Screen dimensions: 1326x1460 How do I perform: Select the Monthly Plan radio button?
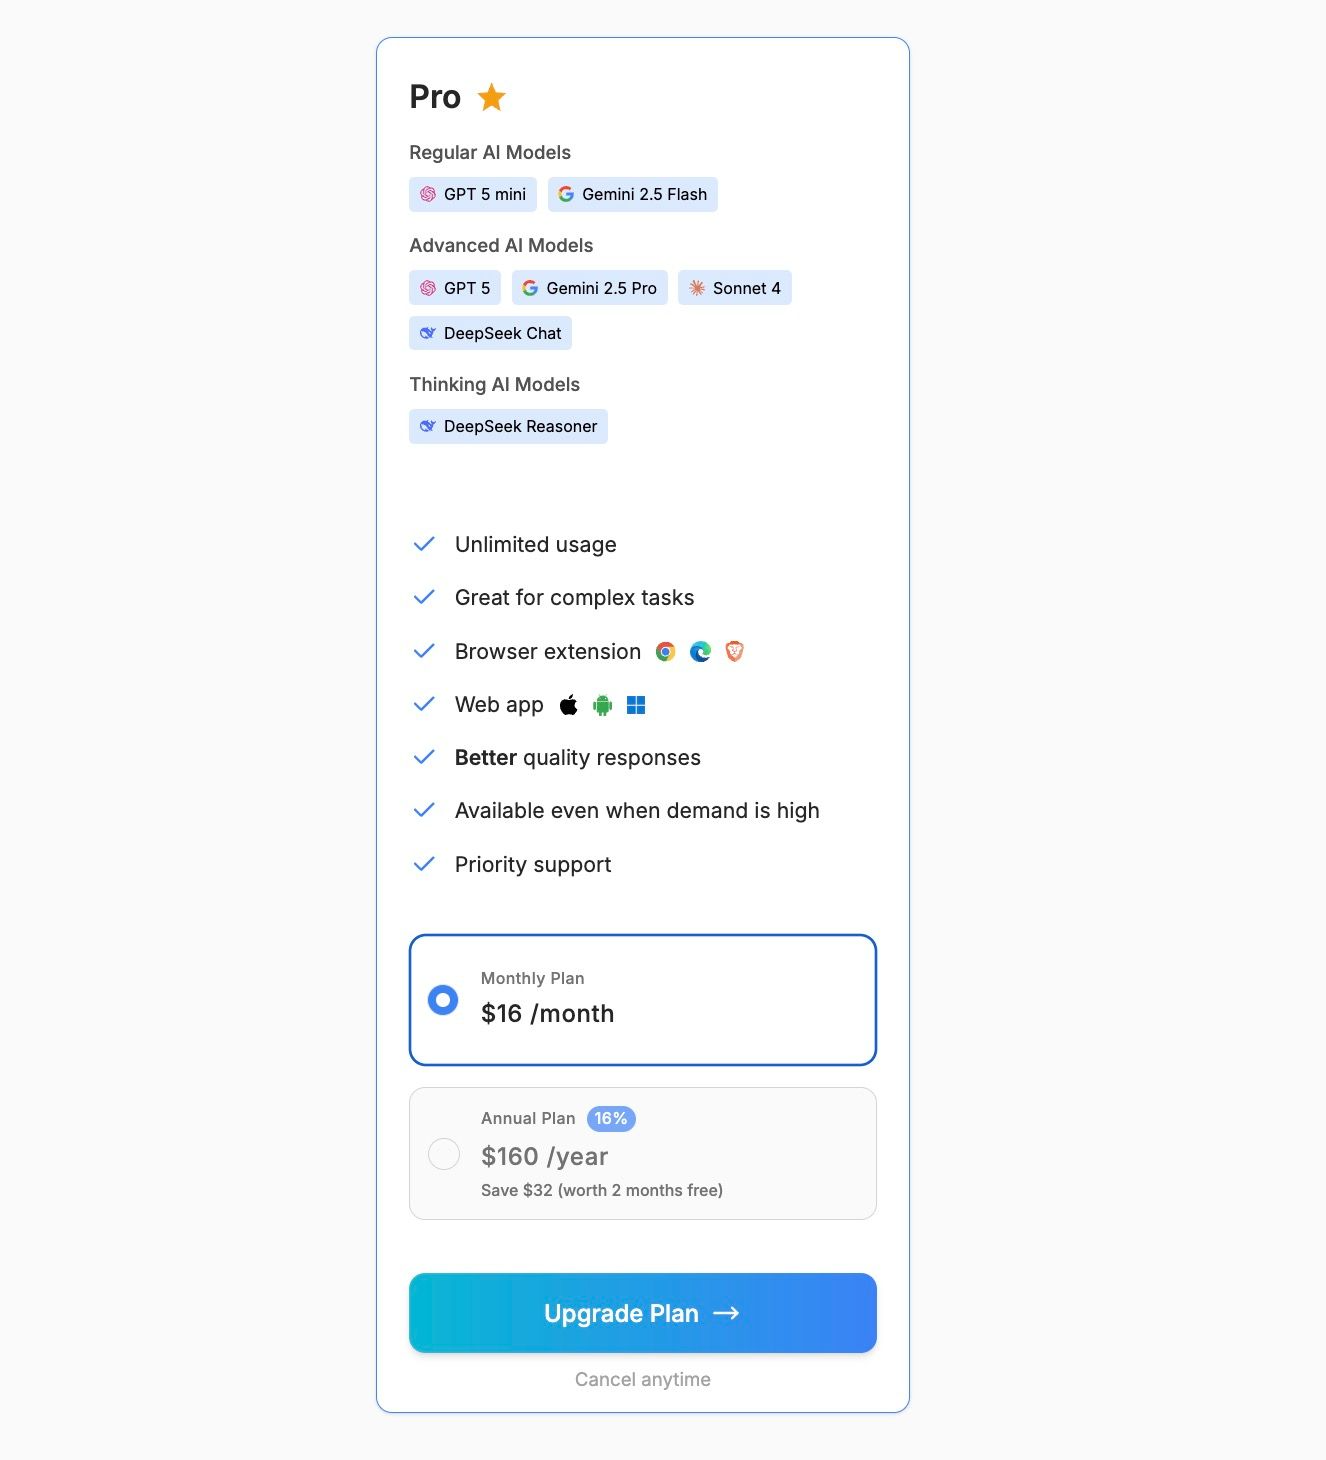click(443, 1000)
